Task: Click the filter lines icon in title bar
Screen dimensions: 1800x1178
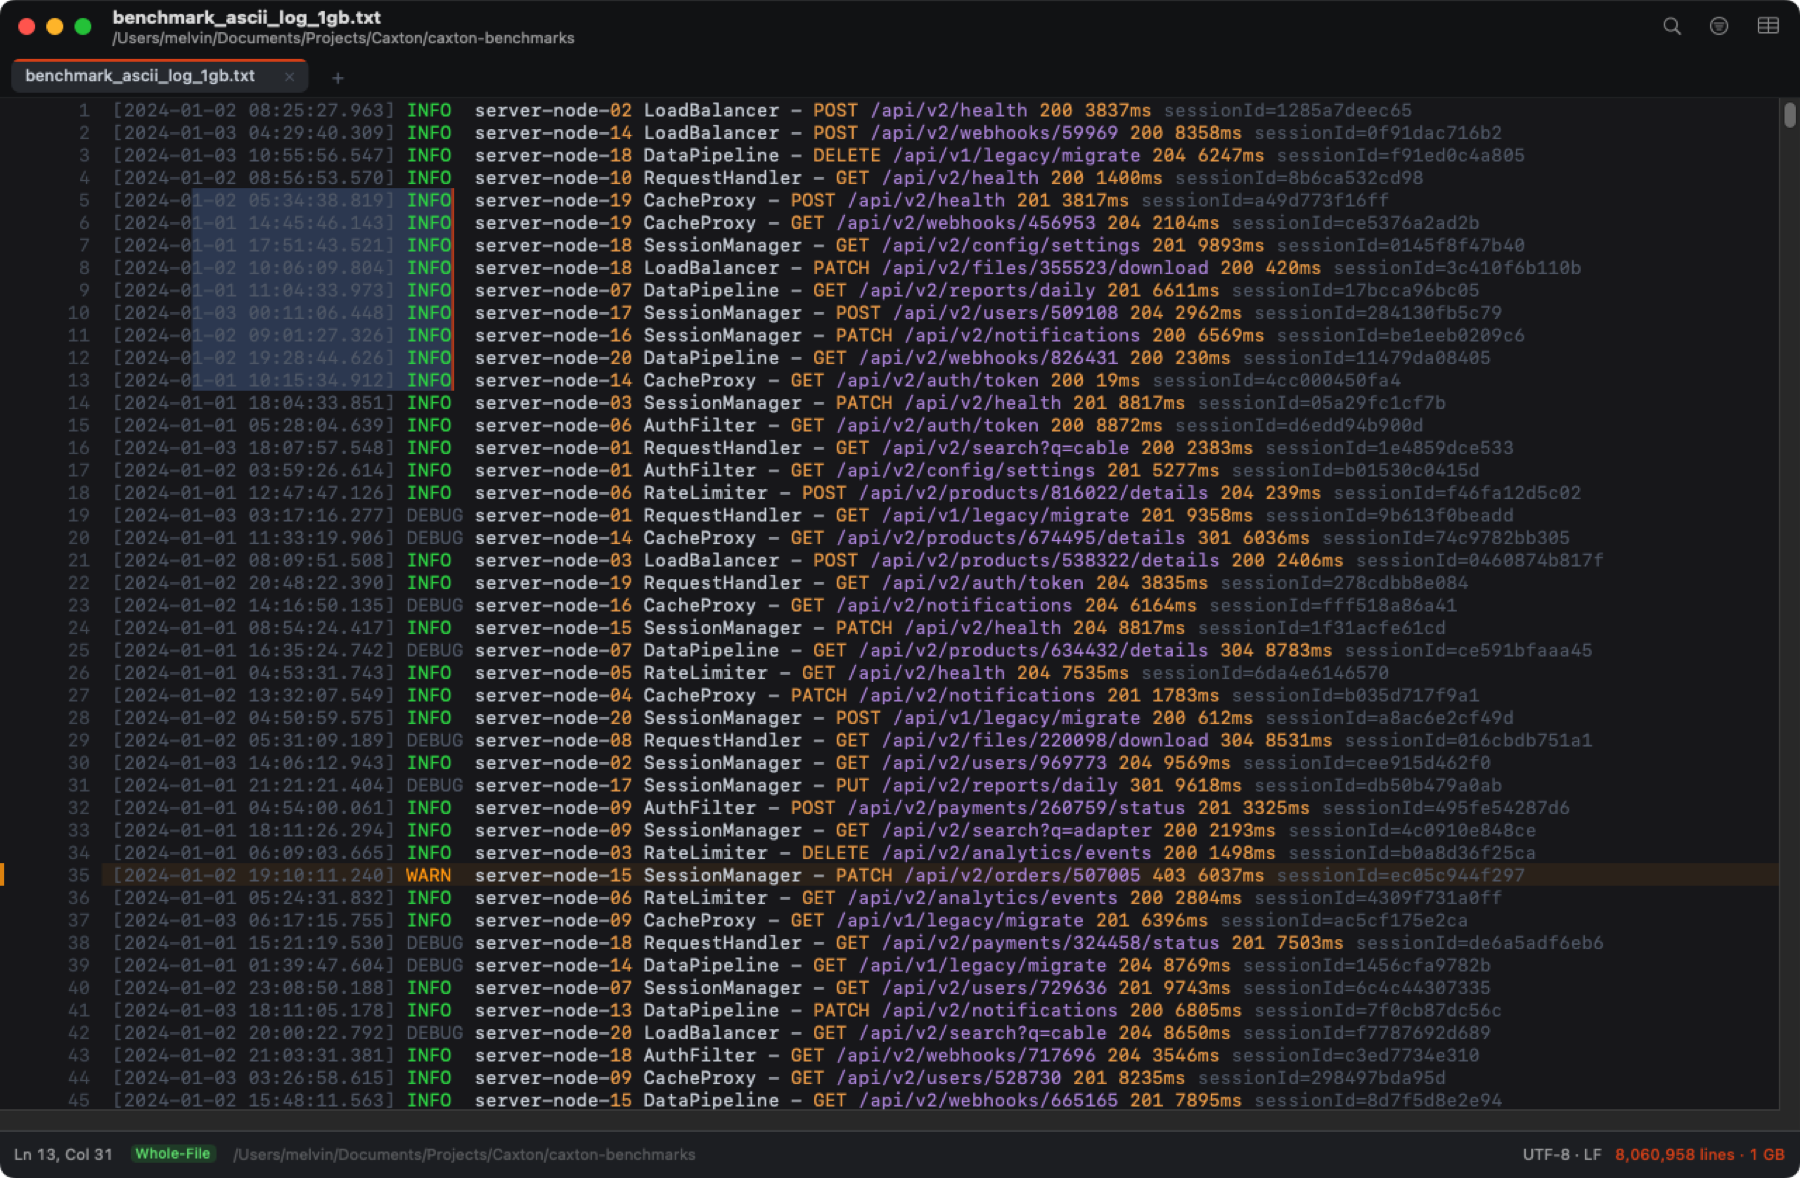Action: [x=1719, y=27]
